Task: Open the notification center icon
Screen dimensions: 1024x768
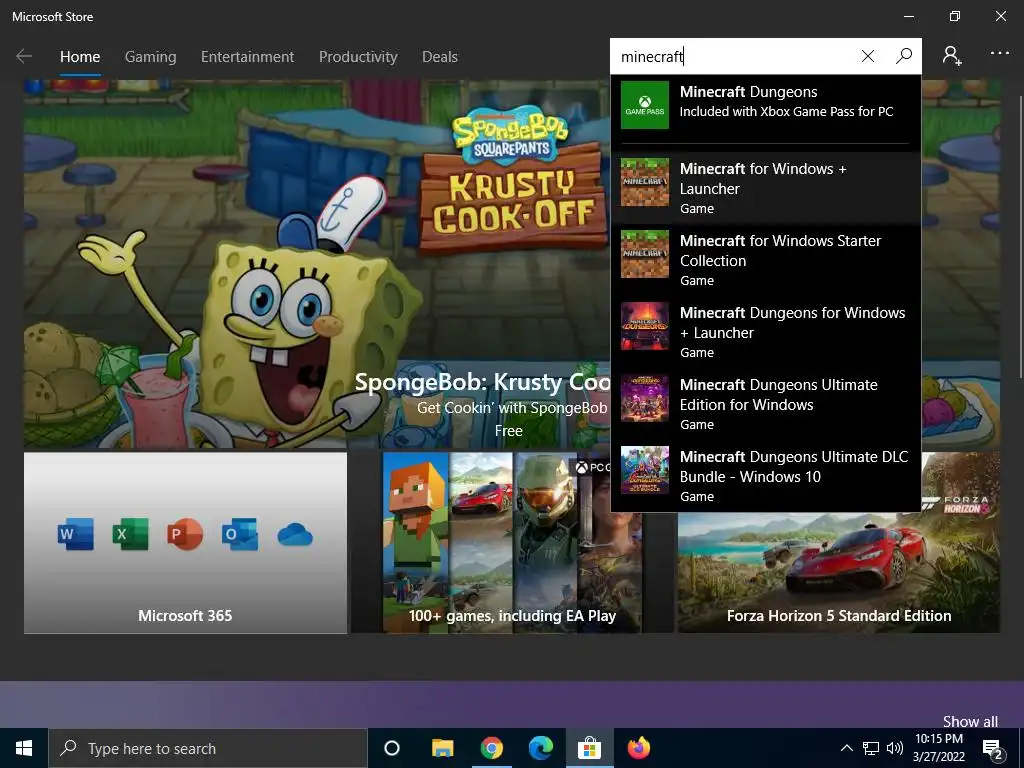Action: [993, 749]
